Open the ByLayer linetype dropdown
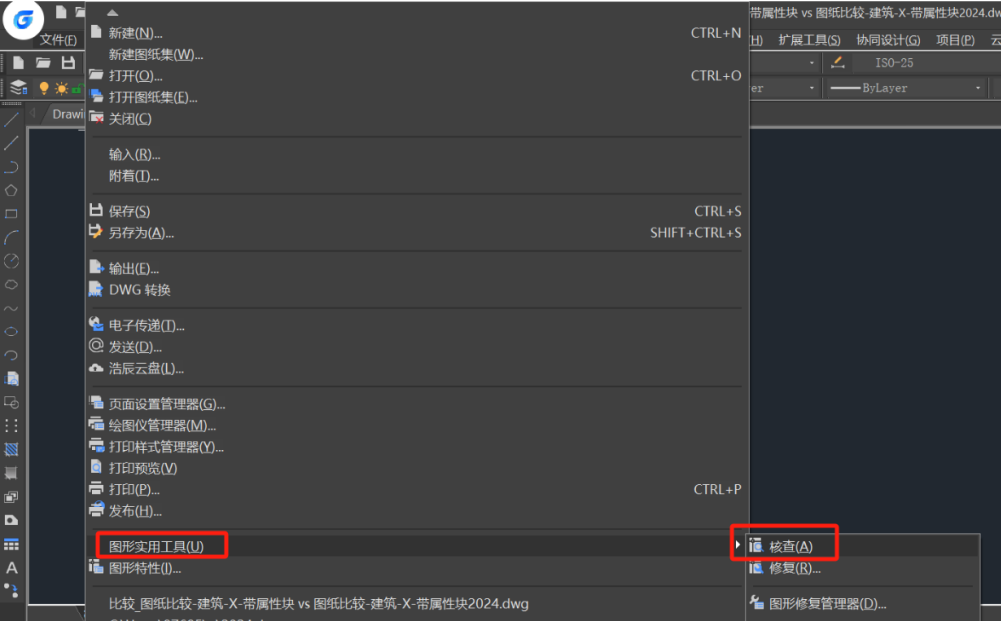This screenshot has width=1001, height=621. (x=906, y=88)
